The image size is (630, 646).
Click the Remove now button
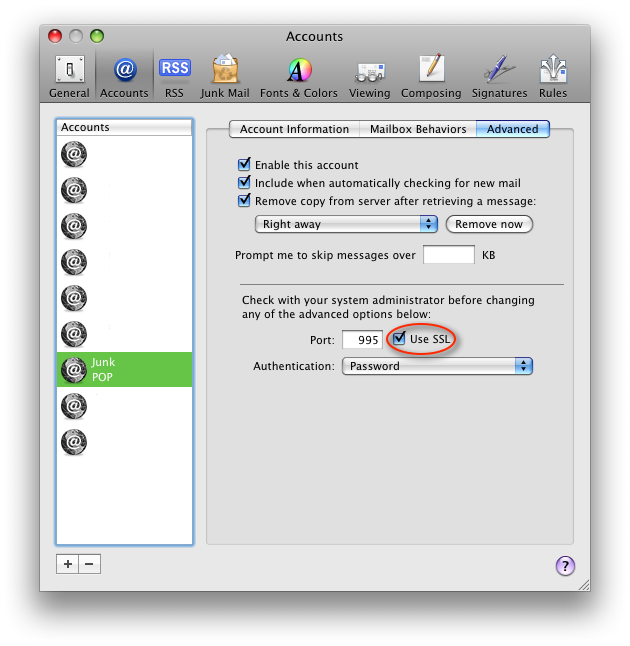(x=489, y=224)
